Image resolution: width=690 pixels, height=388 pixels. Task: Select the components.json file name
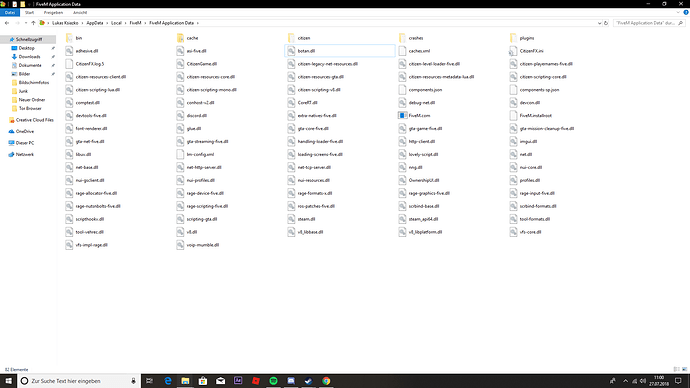pyautogui.click(x=425, y=90)
